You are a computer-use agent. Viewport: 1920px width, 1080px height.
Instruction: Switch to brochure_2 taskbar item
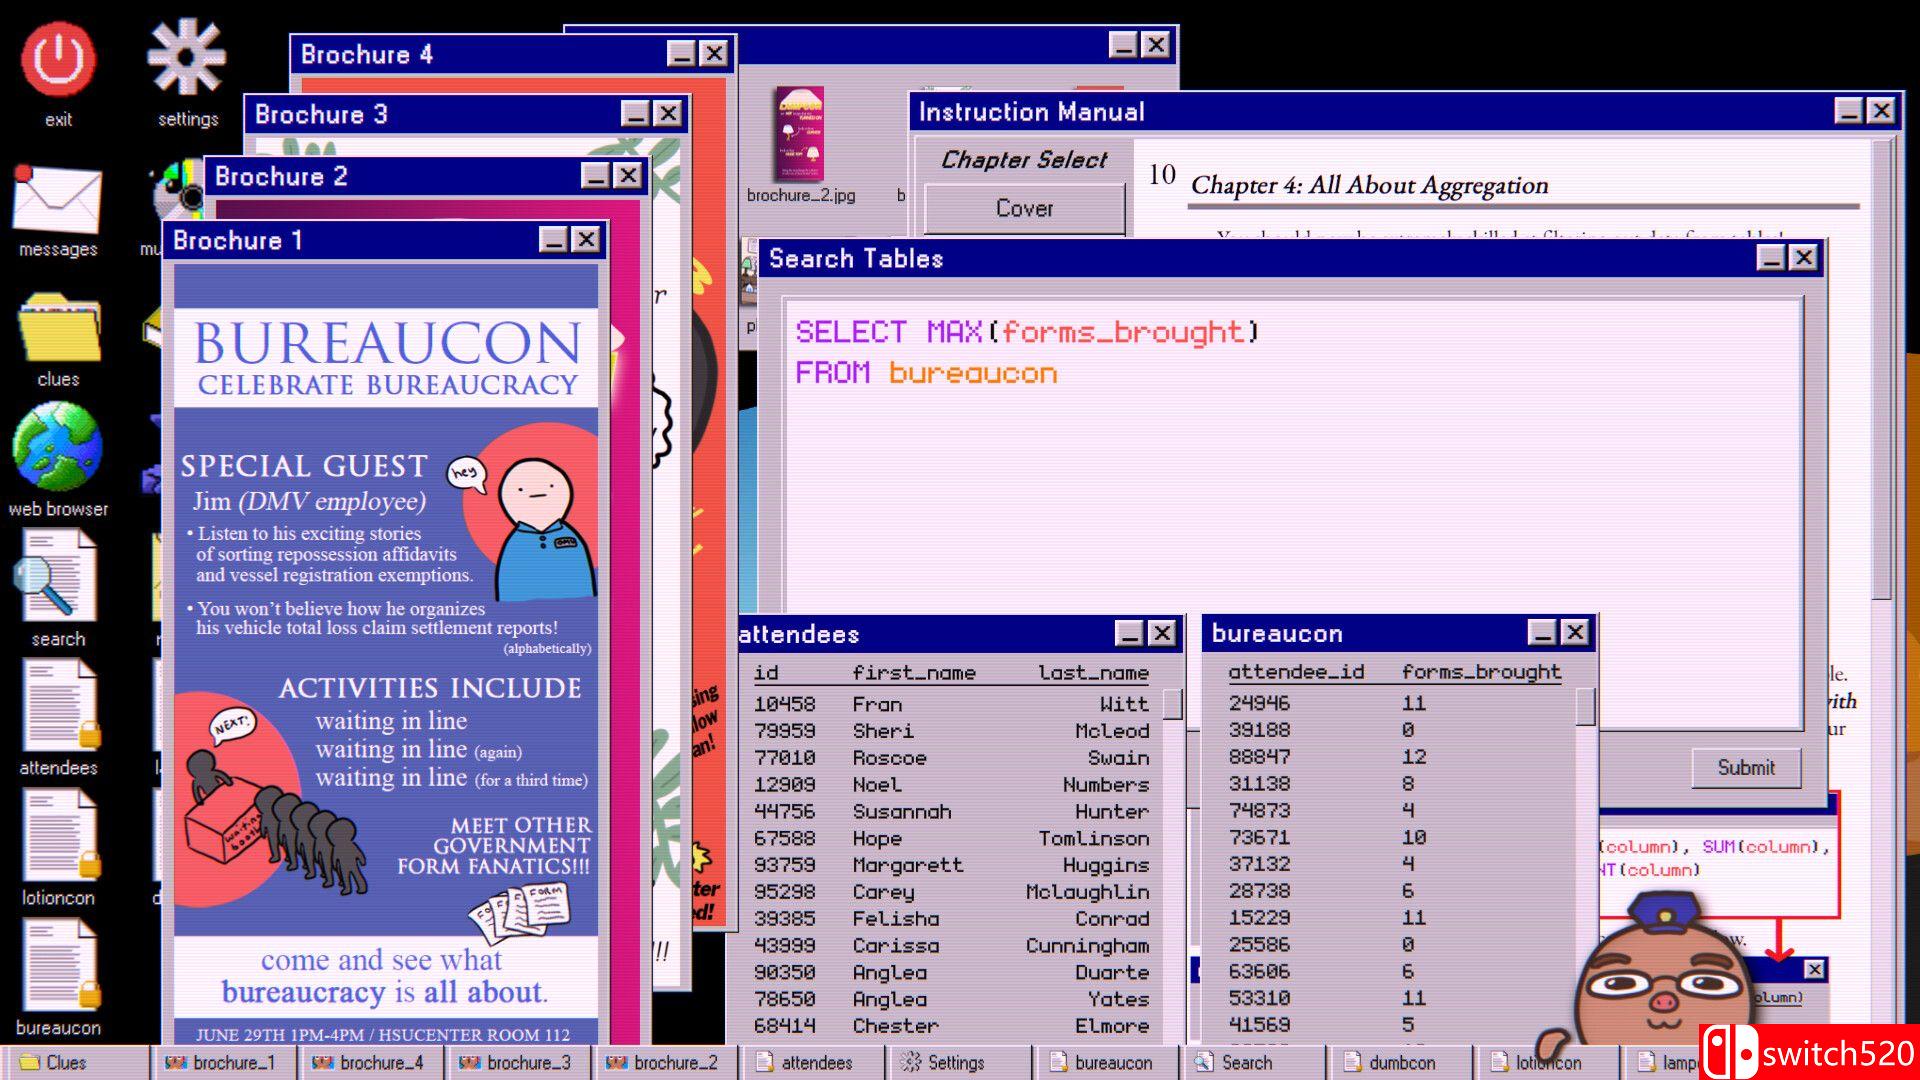point(663,1062)
